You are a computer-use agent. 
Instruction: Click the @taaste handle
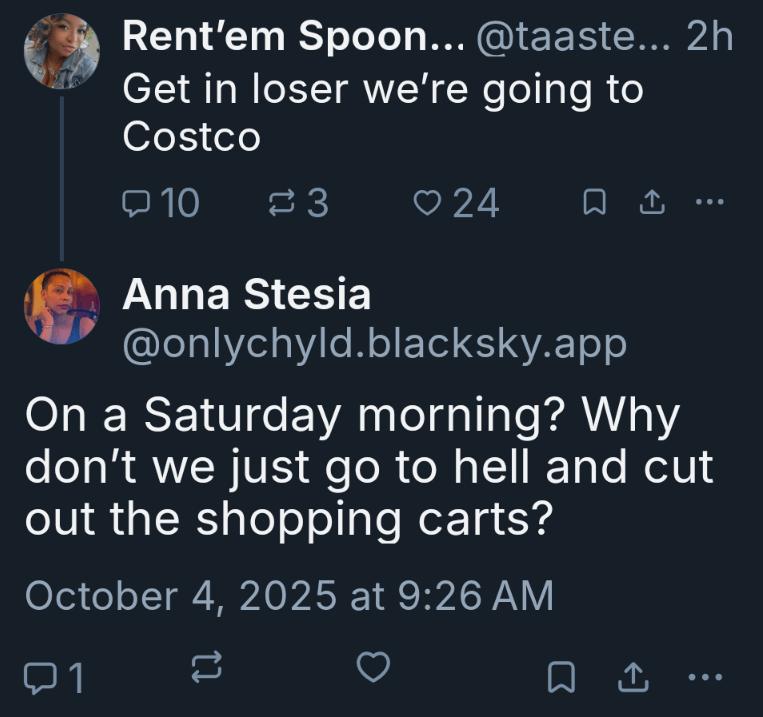[x=566, y=38]
